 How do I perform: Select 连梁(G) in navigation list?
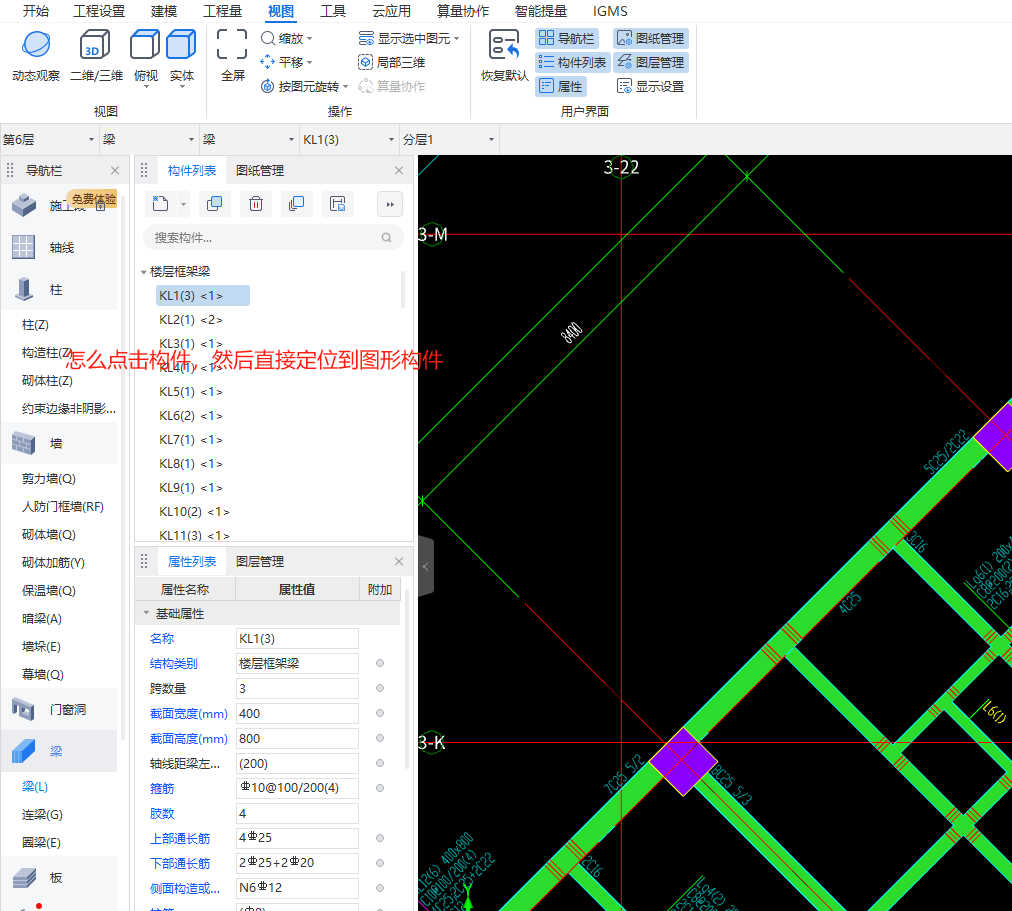coord(42,815)
